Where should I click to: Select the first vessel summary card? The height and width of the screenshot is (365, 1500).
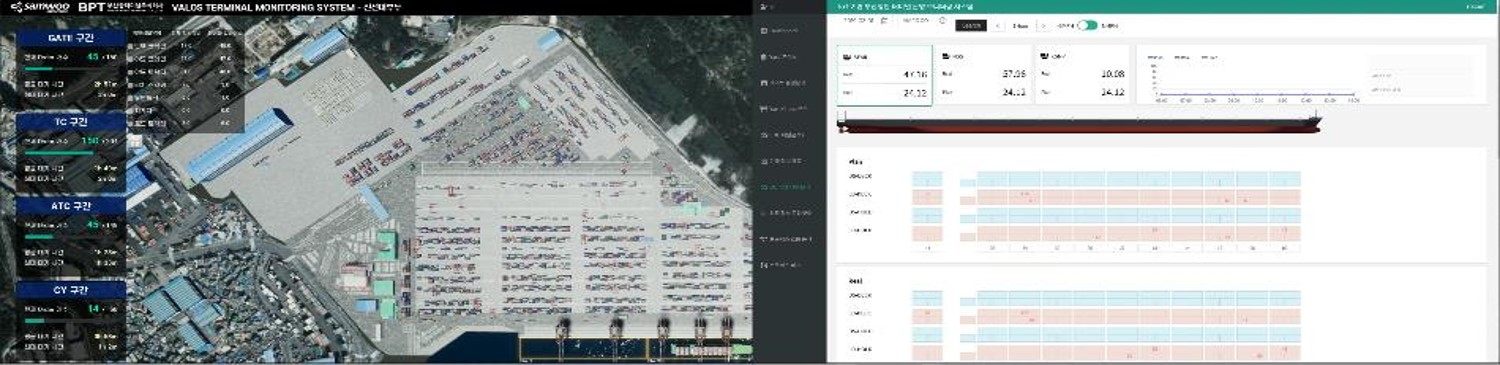885,75
